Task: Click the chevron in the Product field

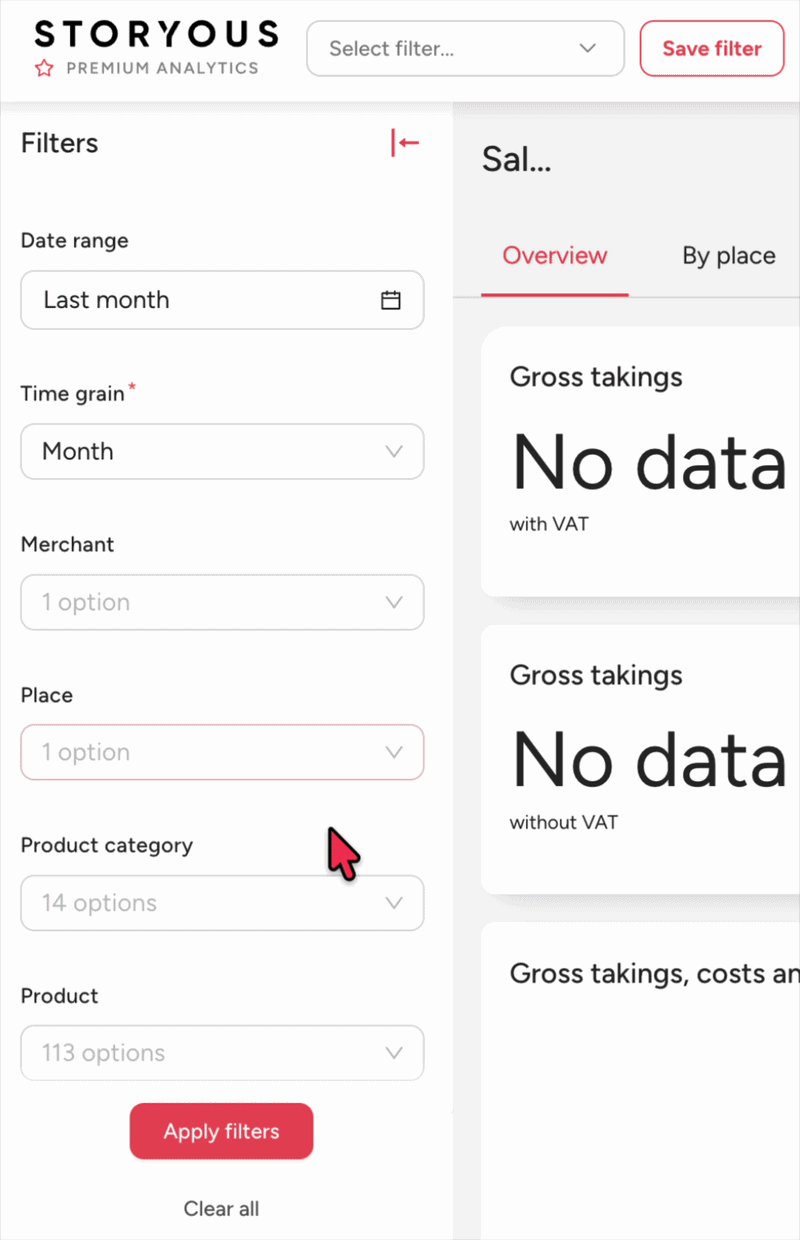Action: [394, 1053]
